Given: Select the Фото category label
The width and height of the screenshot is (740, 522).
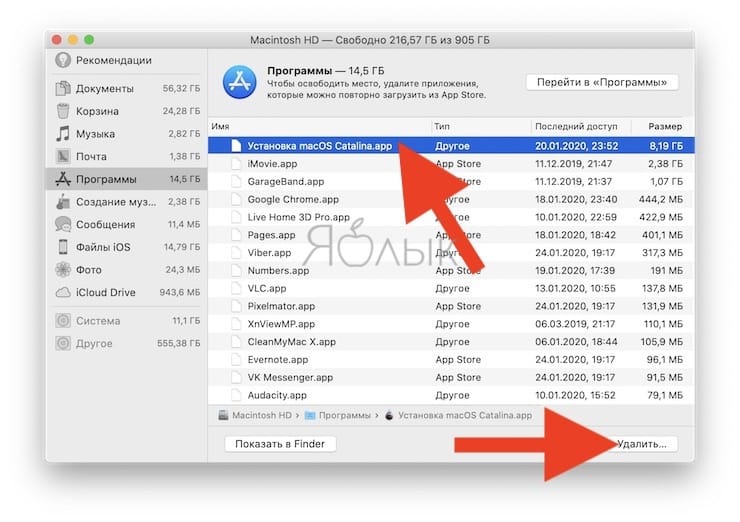Looking at the screenshot, I should point(89,269).
